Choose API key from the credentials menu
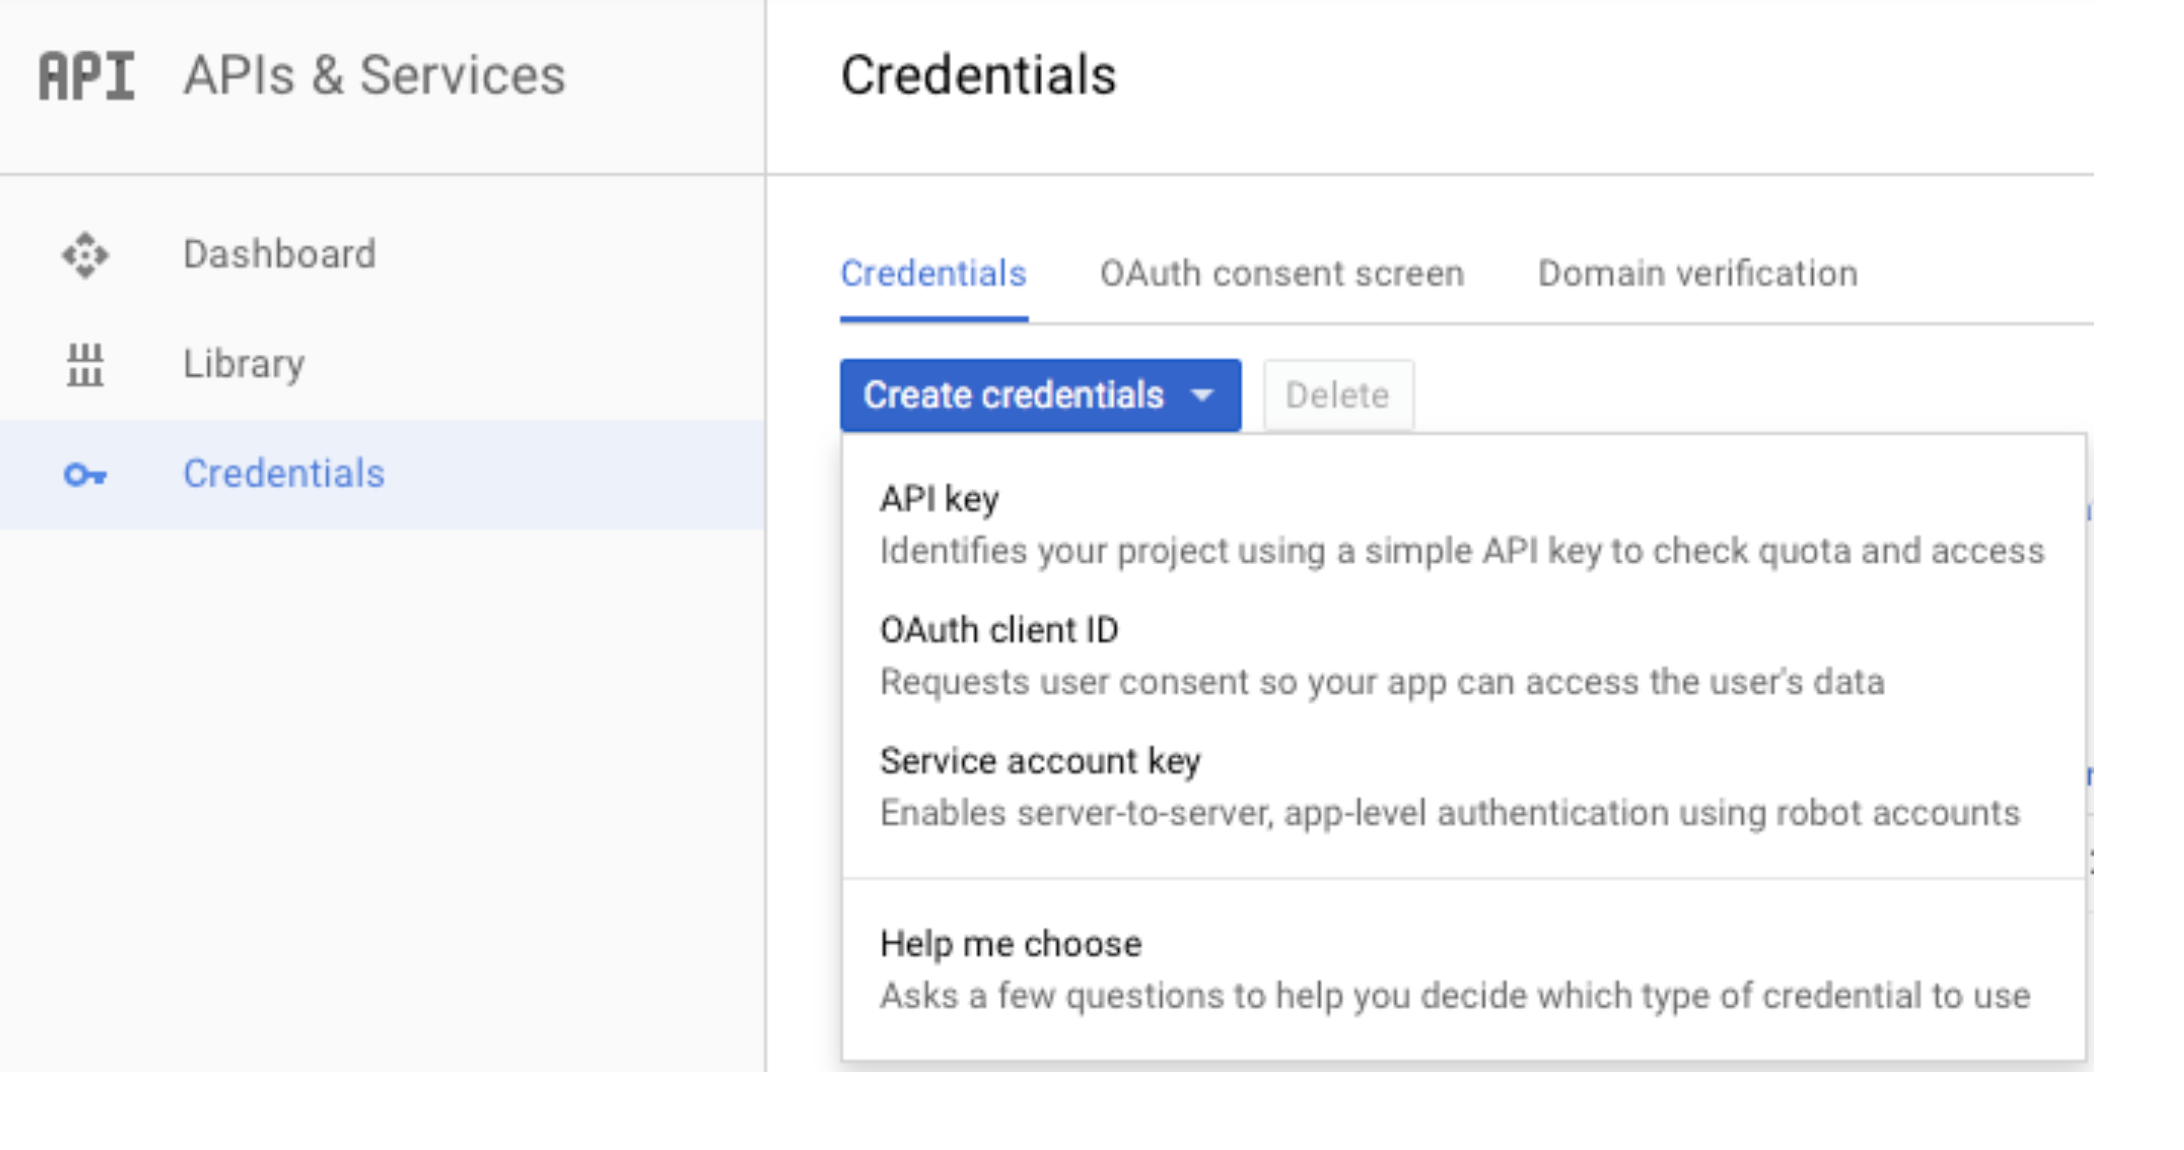Image resolution: width=2184 pixels, height=1150 pixels. coord(938,499)
